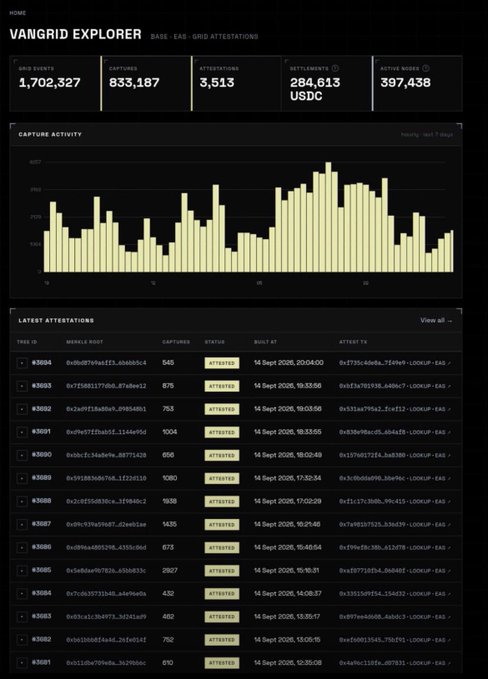Open LOOKUP link for tx 0xbf3a701938
The image size is (488, 679).
point(420,386)
